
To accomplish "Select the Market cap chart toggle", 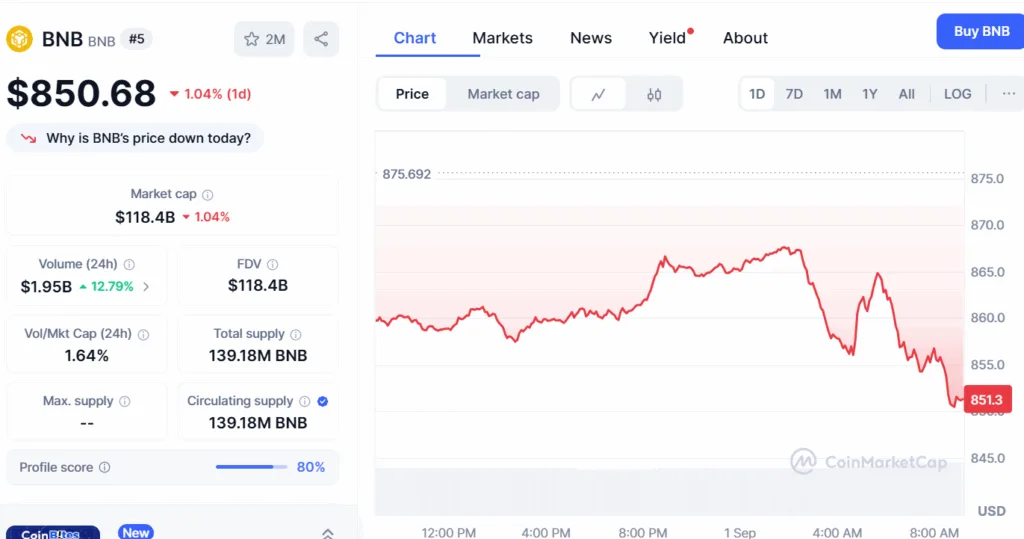I will click(503, 94).
